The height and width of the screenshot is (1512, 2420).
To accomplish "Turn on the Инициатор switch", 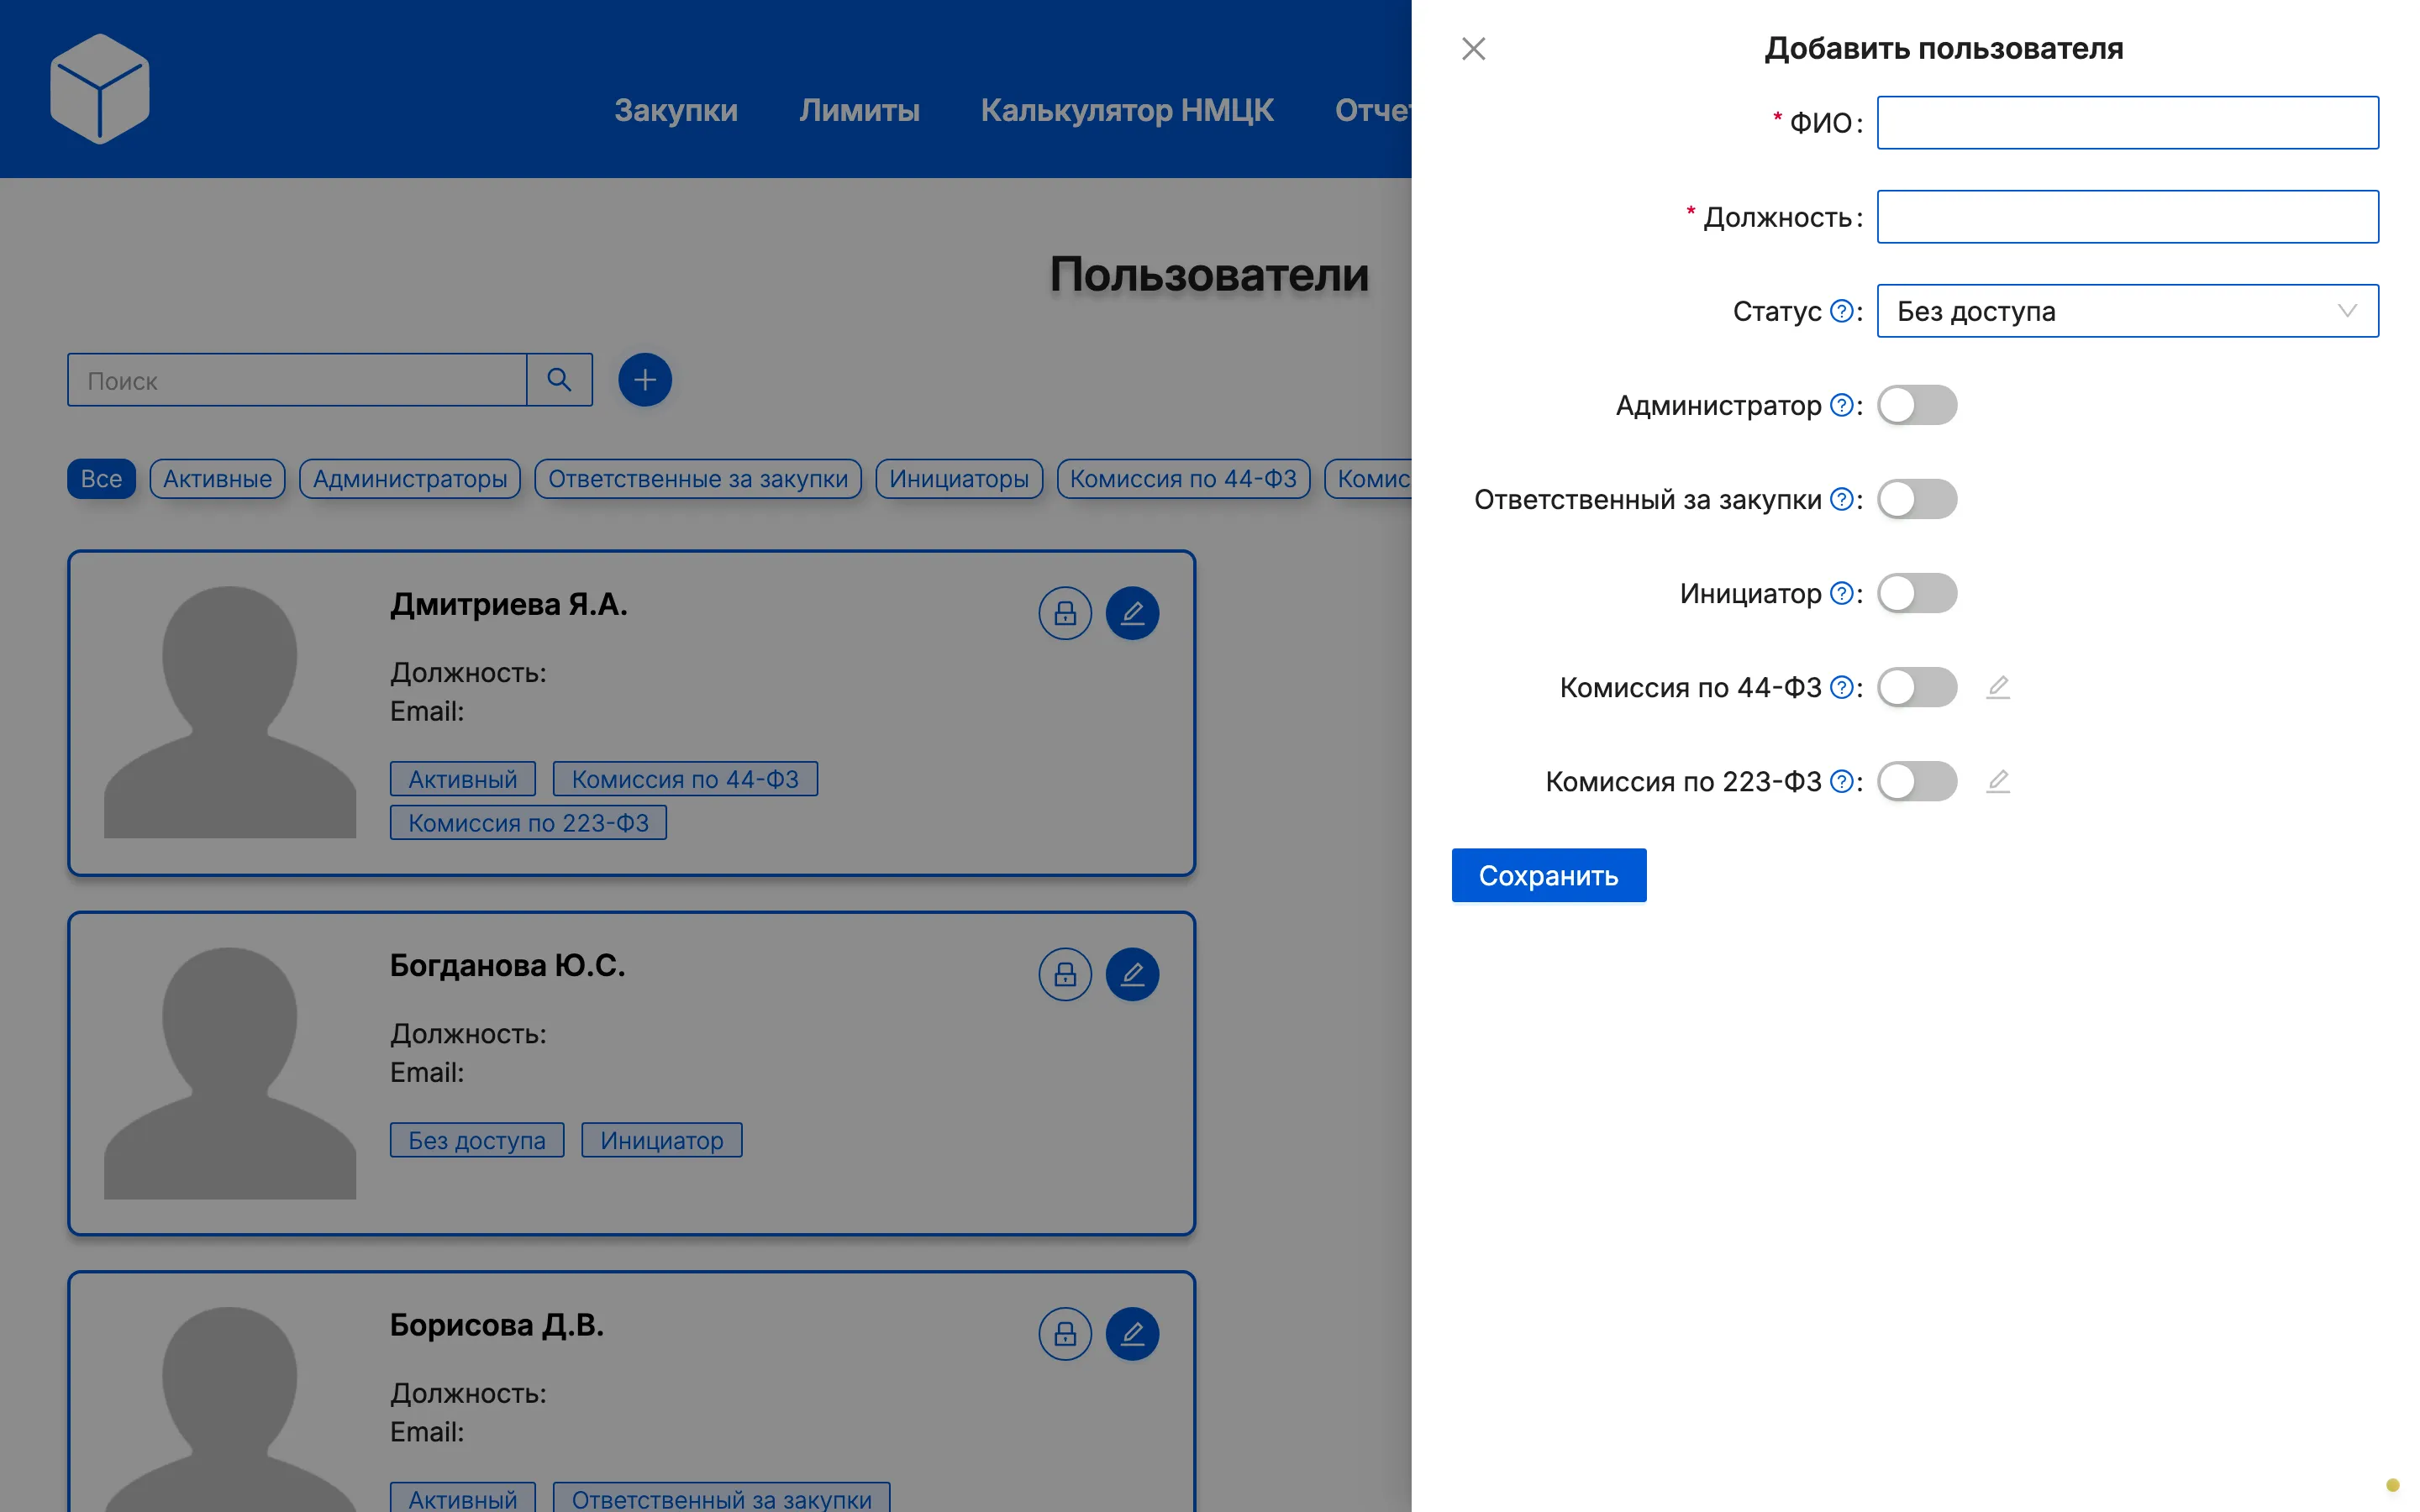I will (x=1917, y=593).
